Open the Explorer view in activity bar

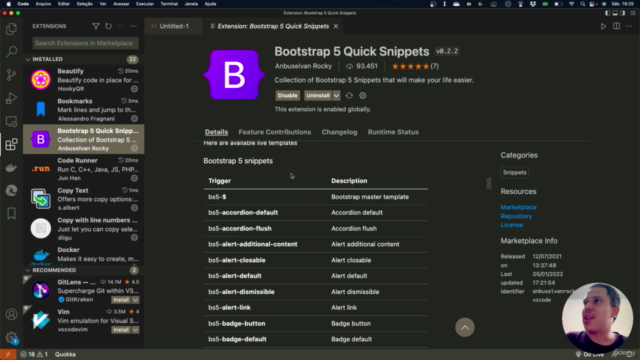[x=11, y=29]
